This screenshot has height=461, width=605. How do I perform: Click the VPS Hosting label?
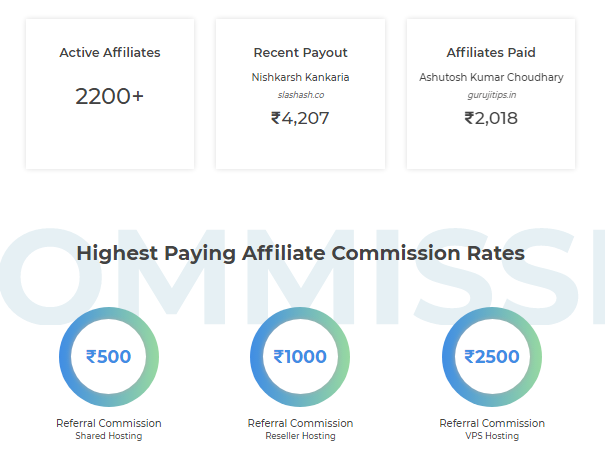pos(492,436)
